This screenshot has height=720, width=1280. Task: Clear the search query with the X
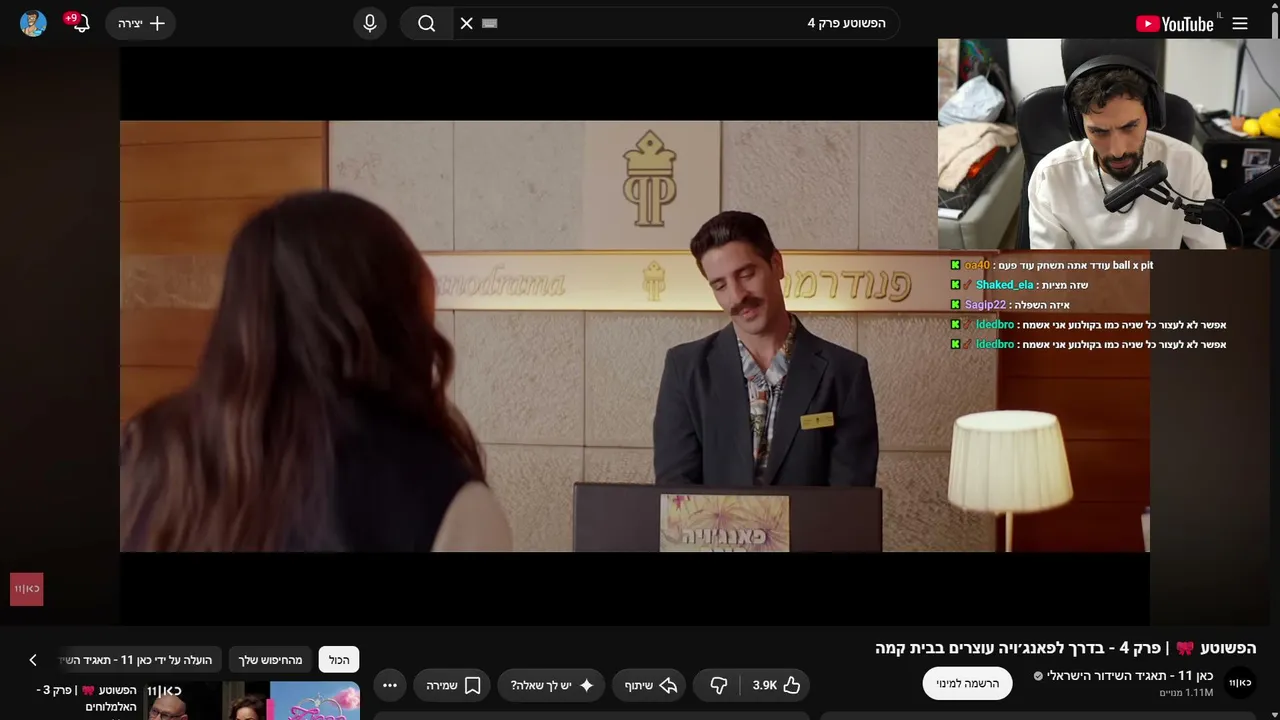[x=466, y=23]
